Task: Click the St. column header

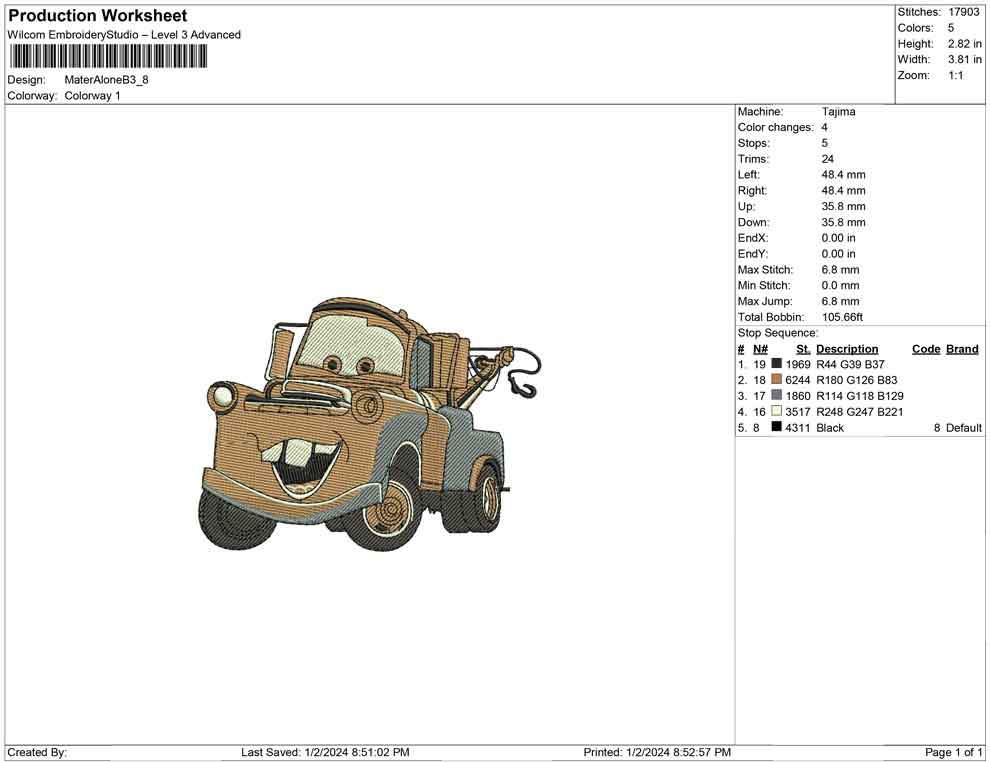Action: click(803, 349)
